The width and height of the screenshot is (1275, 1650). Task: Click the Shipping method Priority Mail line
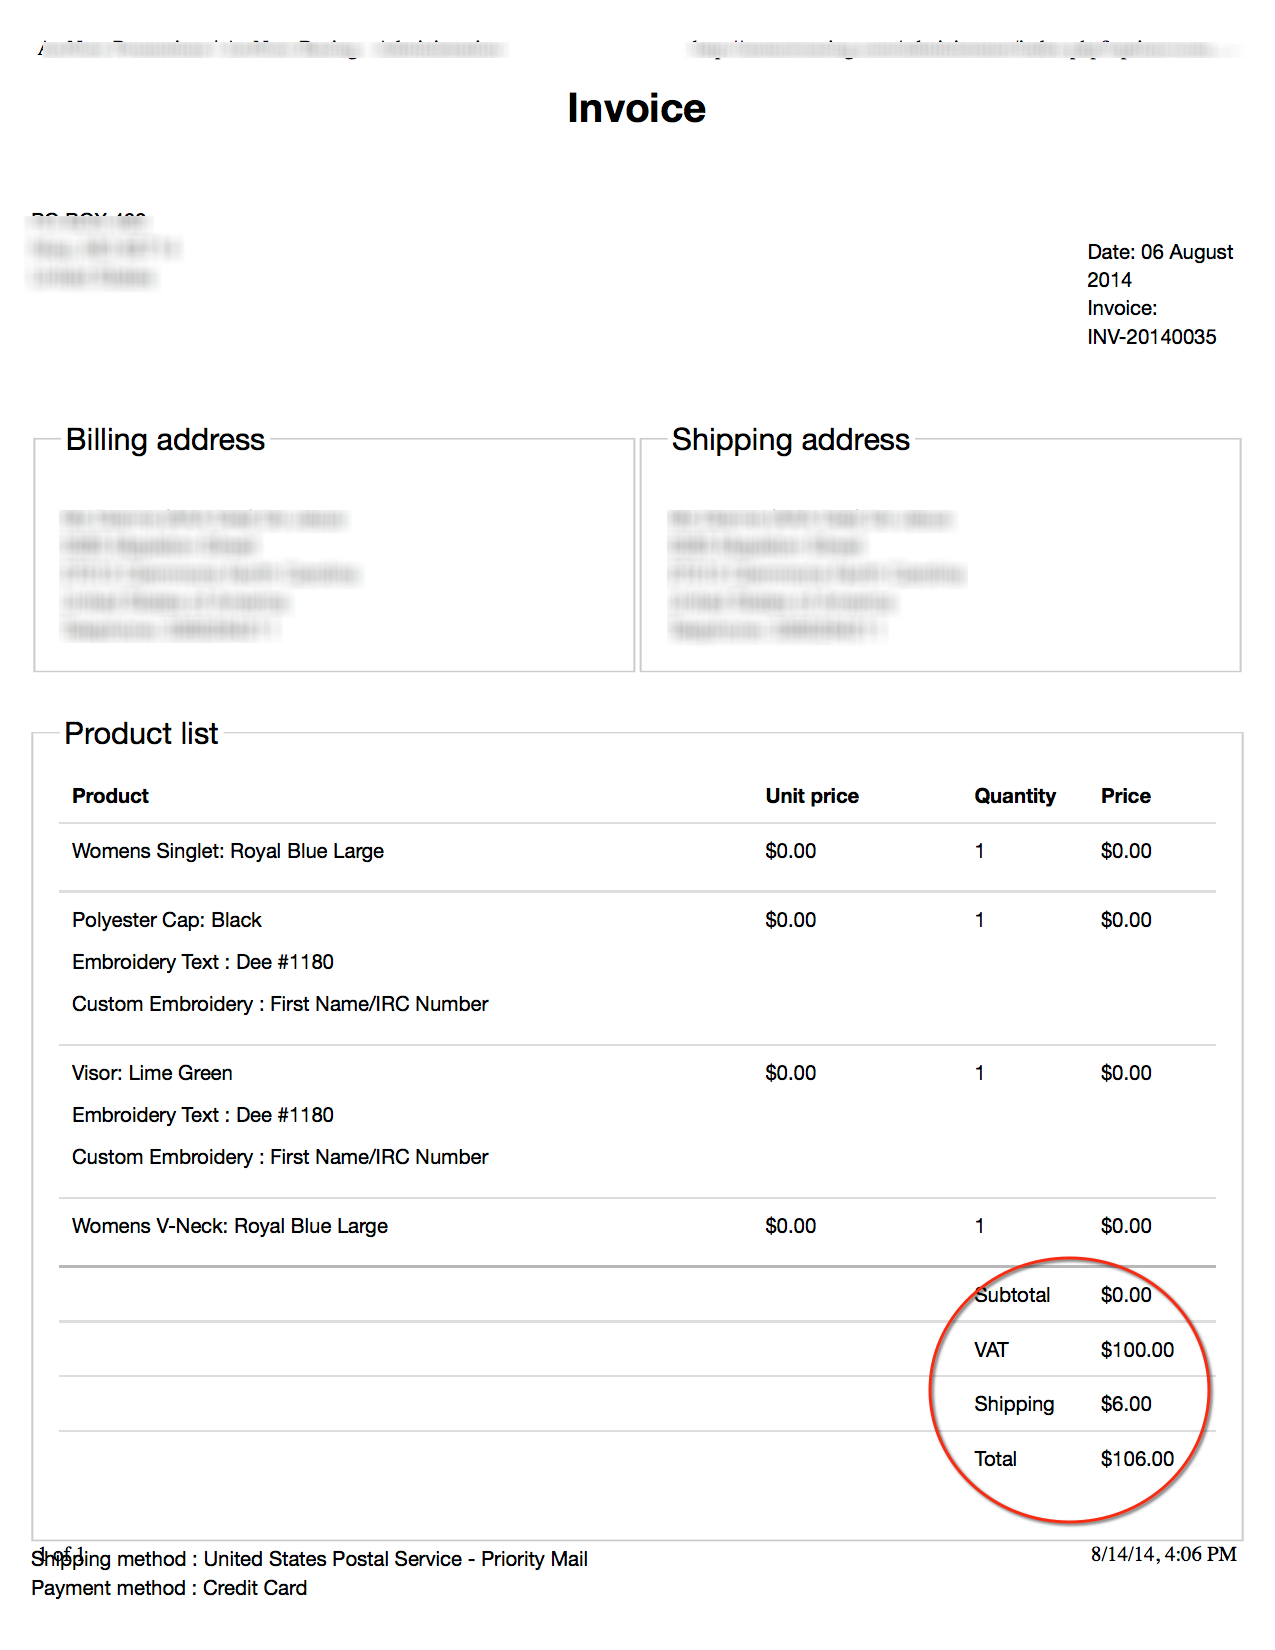(310, 1559)
